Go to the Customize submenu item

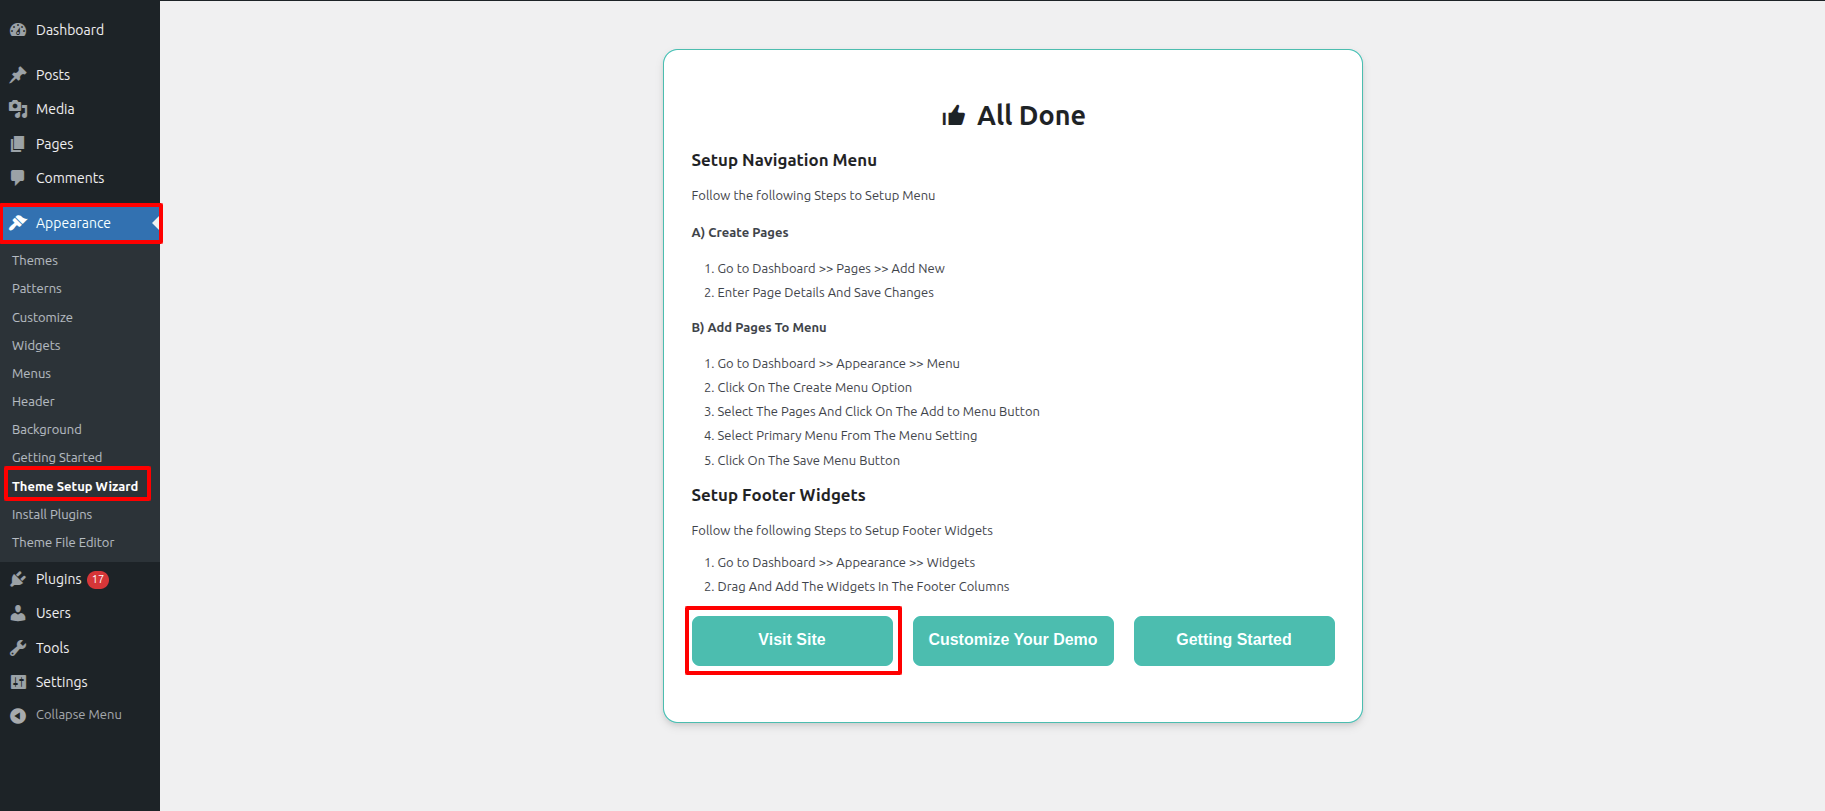42,318
